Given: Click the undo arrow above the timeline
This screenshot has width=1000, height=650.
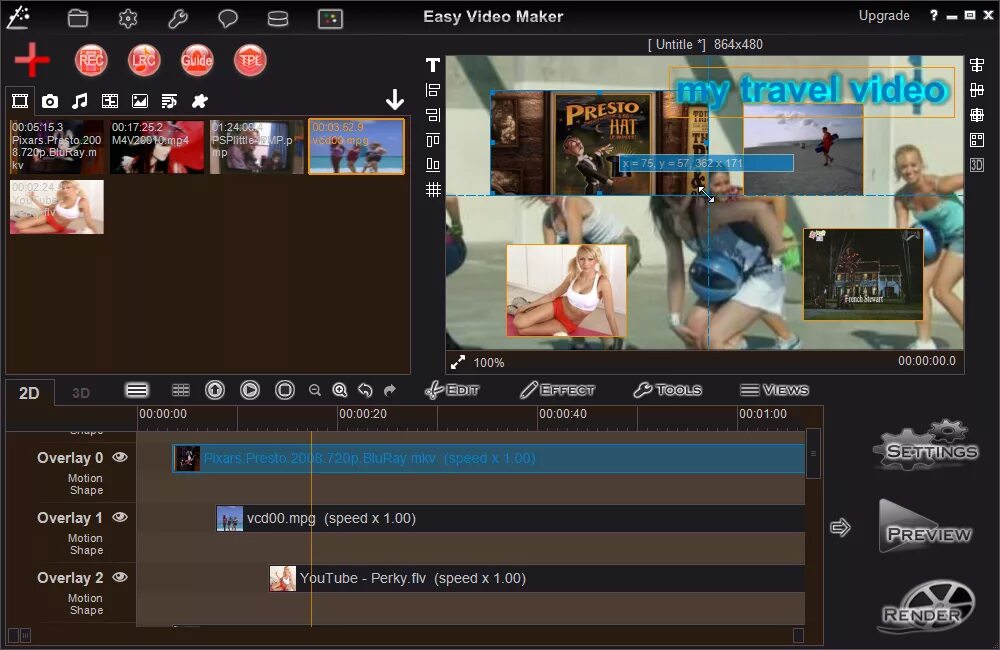Looking at the screenshot, I should [364, 390].
